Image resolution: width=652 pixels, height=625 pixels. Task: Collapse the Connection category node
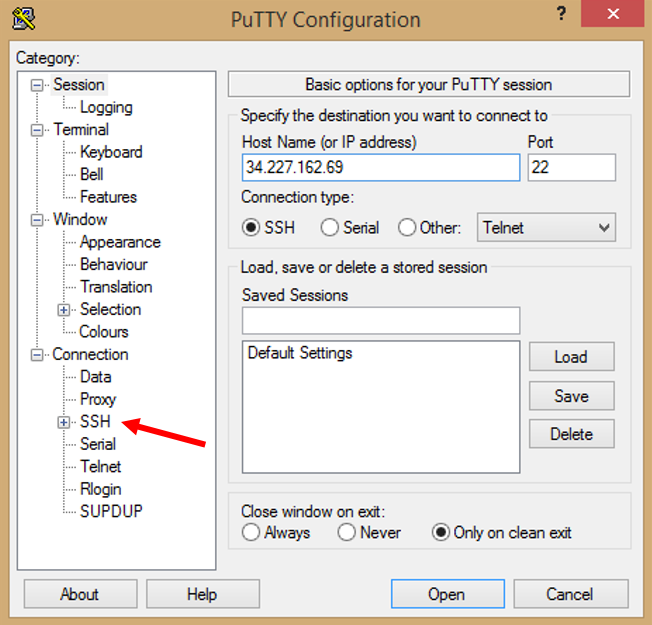pos(38,355)
